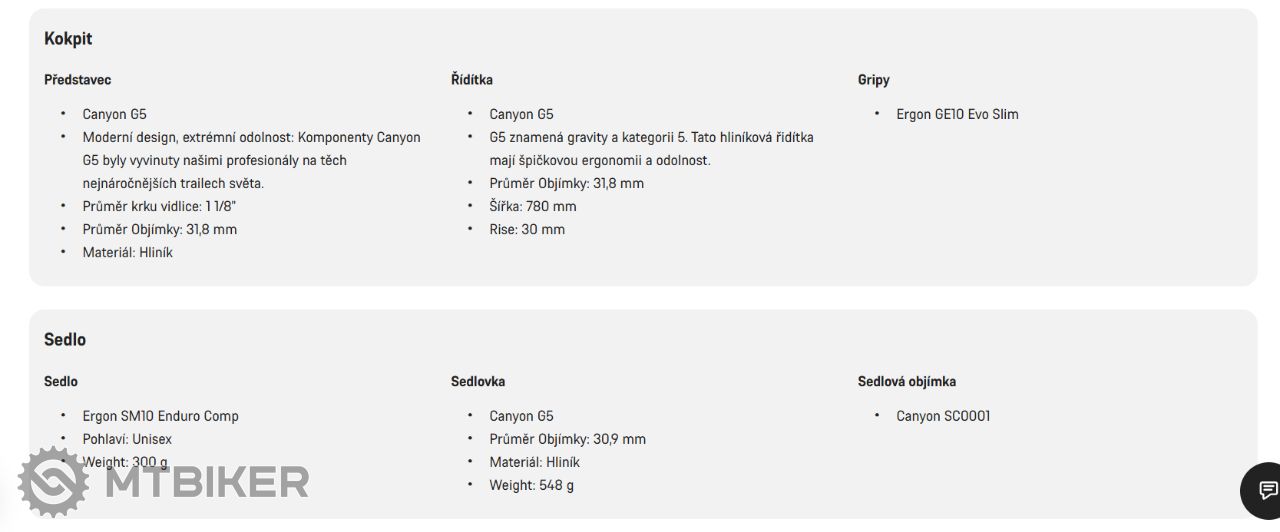Click the Pohlaví: Unisex spec

point(127,439)
